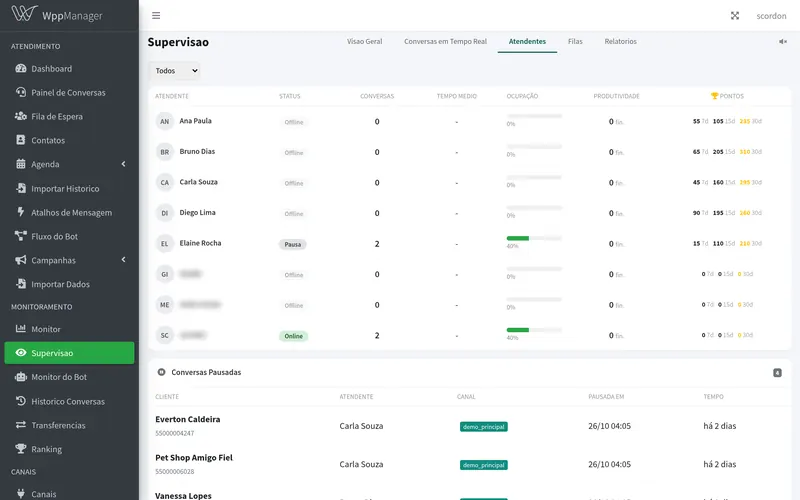
Task: Sort by the Produtividade column header
Action: coord(616,96)
